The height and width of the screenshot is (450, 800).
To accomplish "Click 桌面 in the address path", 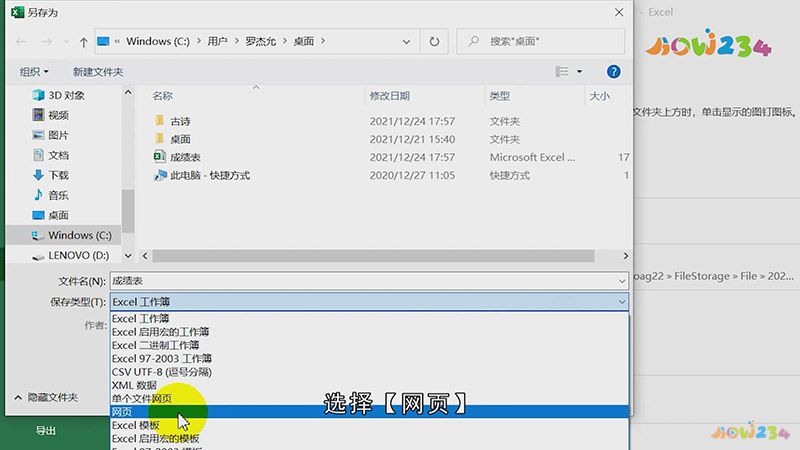I will pos(304,41).
